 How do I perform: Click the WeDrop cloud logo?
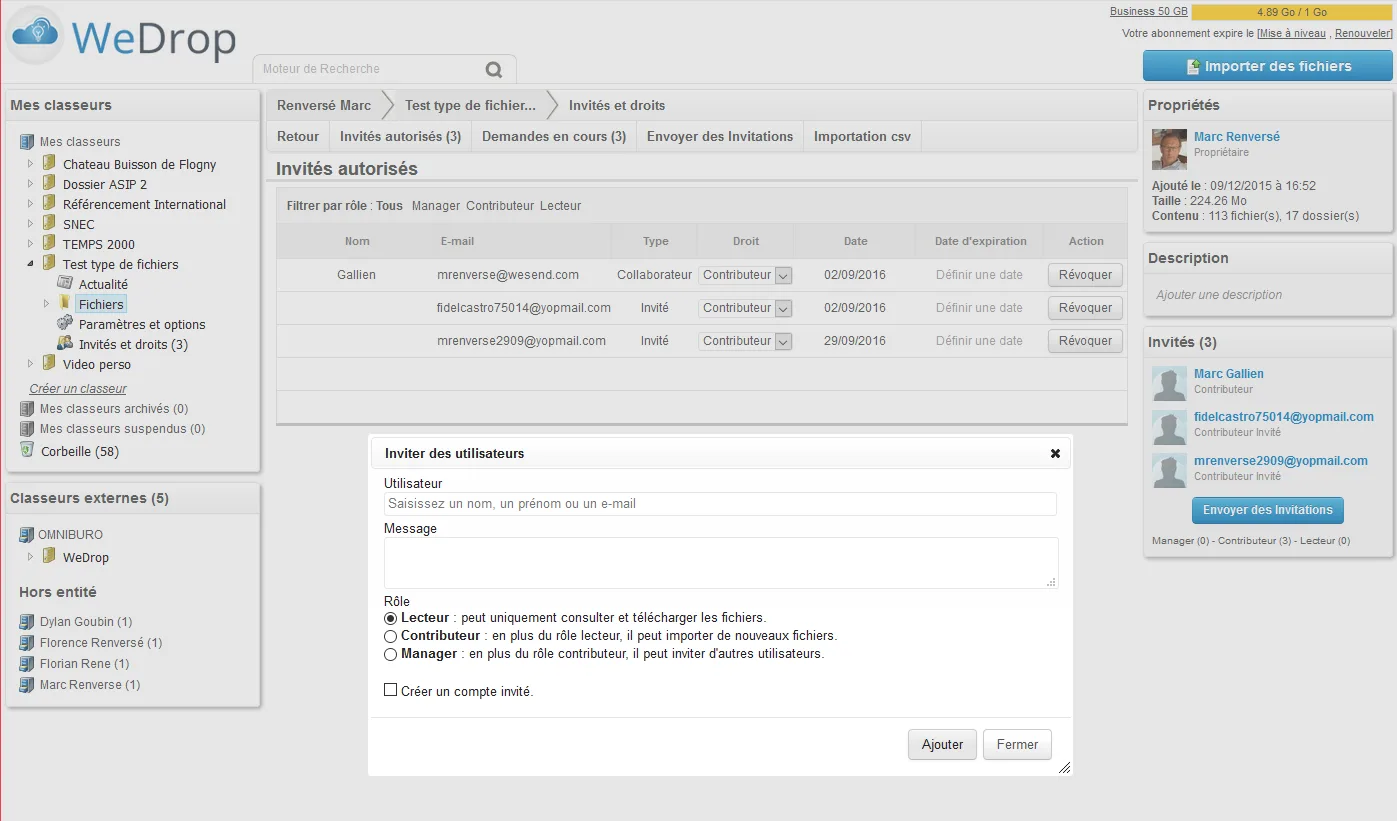click(x=34, y=37)
